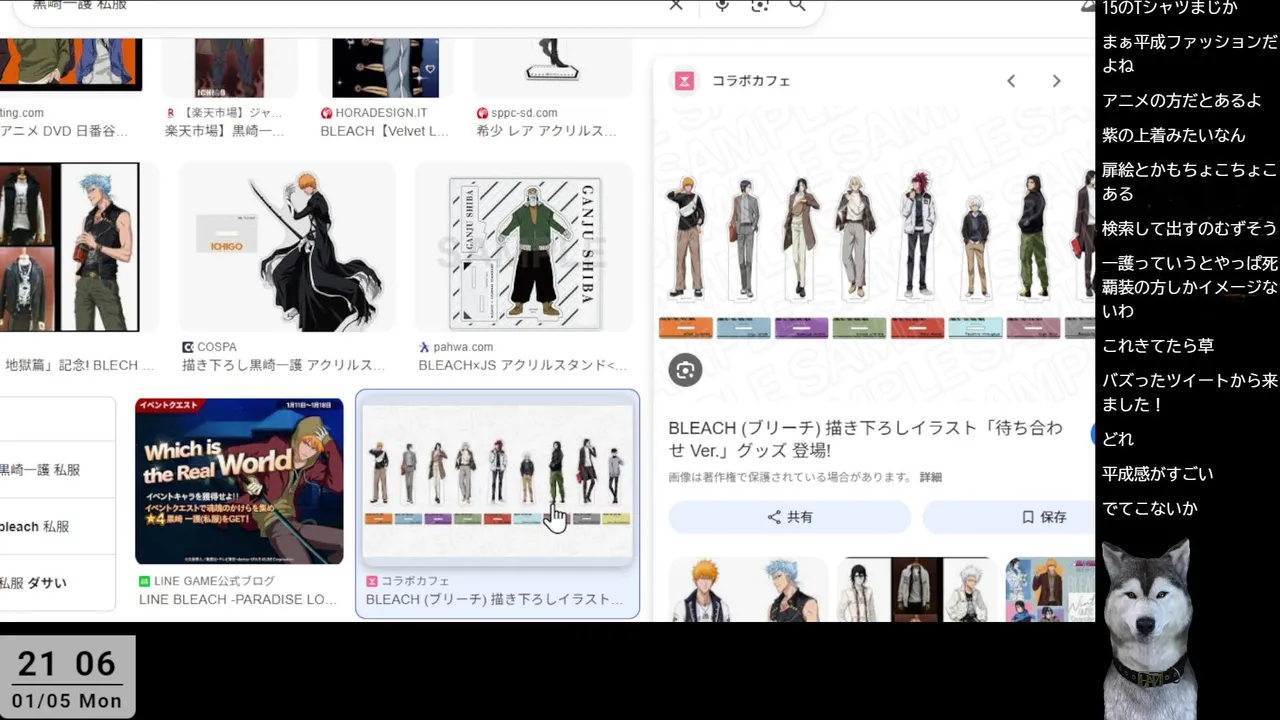The image size is (1280, 720).
Task: Open related image of Ichigo and Grimmjow
Action: [748, 590]
